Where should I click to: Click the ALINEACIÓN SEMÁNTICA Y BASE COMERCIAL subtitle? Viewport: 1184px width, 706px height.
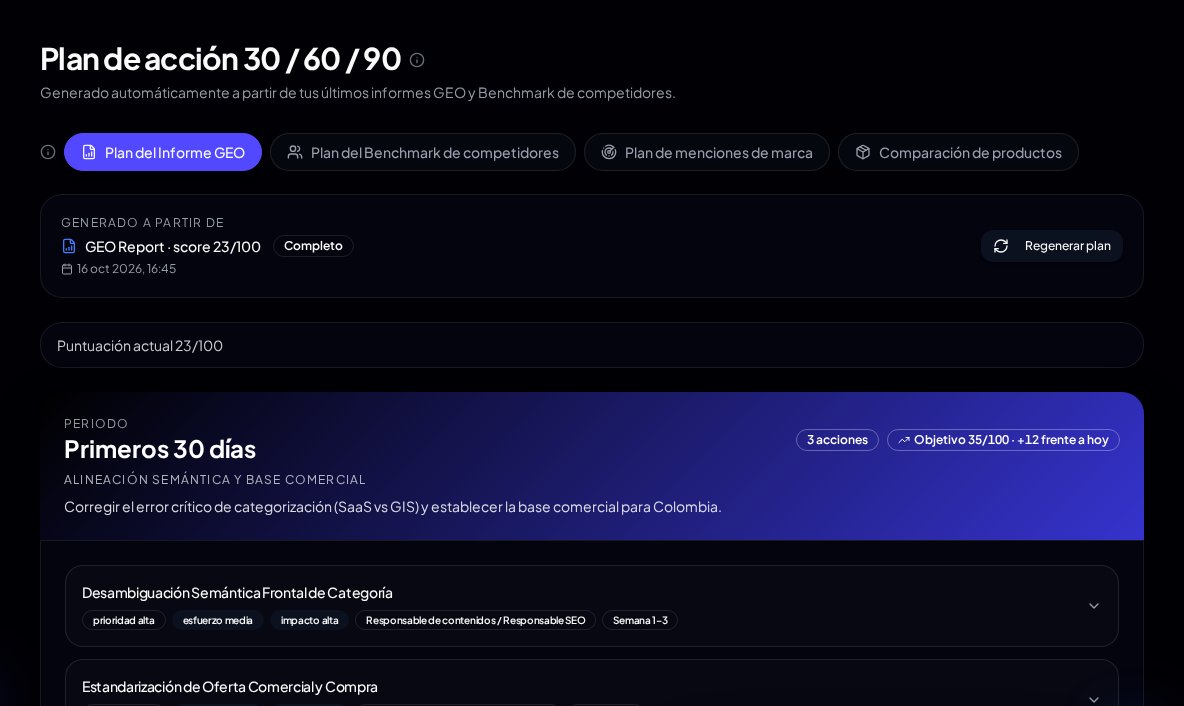pyautogui.click(x=214, y=479)
